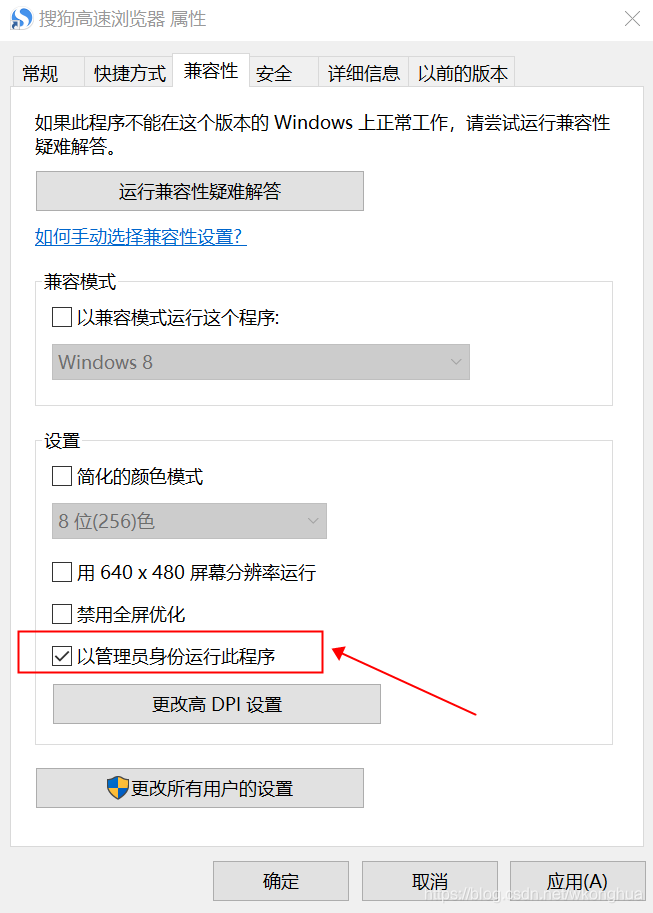
Task: Close the properties dialog with the X
Action: coord(632,19)
